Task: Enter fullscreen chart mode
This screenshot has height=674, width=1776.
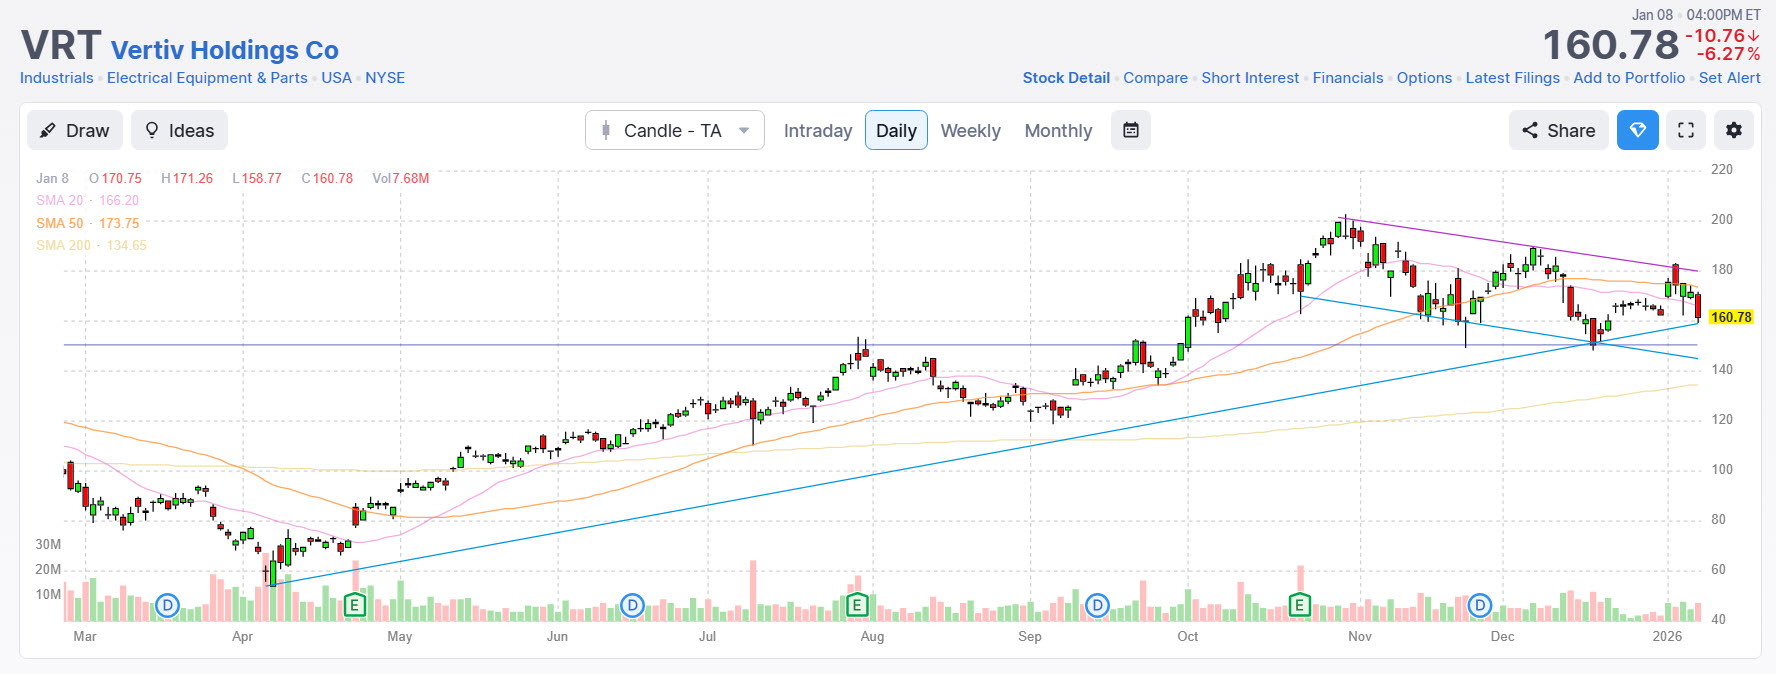Action: click(1686, 130)
